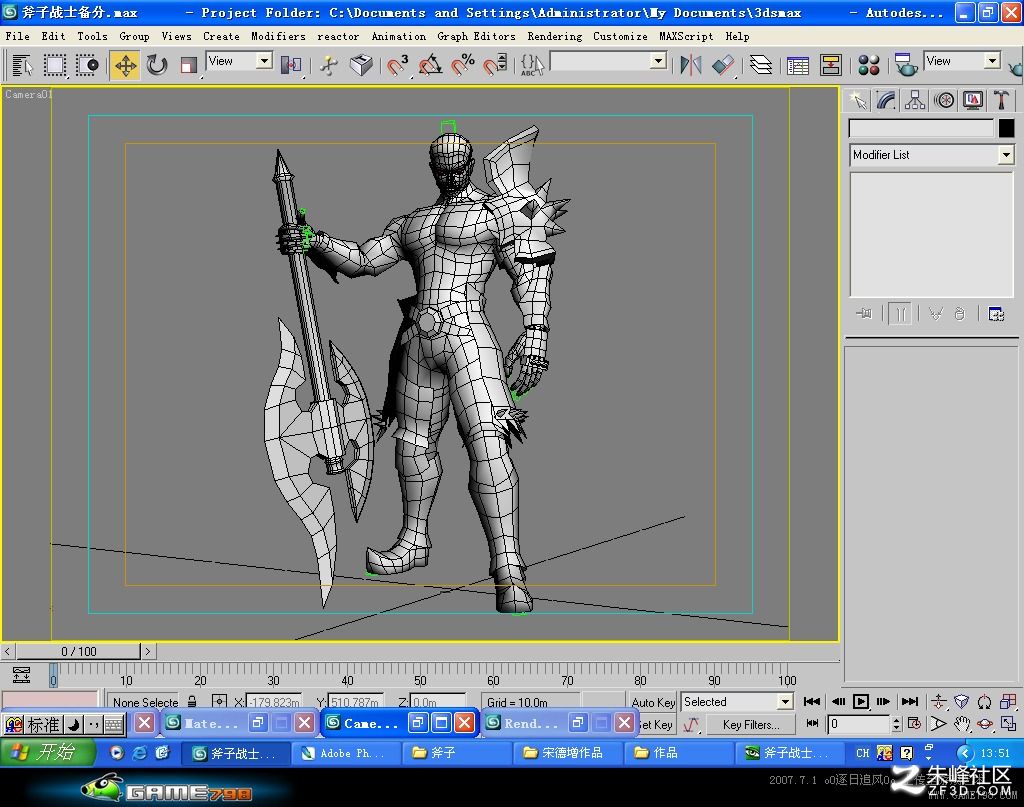Open the render type View dropdown

point(963,61)
